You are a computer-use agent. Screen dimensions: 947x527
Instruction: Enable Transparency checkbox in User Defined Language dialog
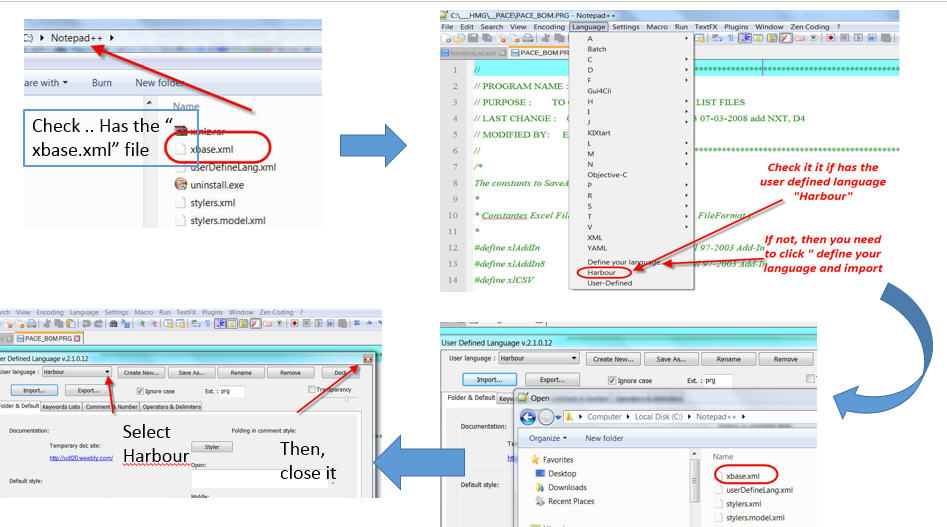tap(312, 389)
